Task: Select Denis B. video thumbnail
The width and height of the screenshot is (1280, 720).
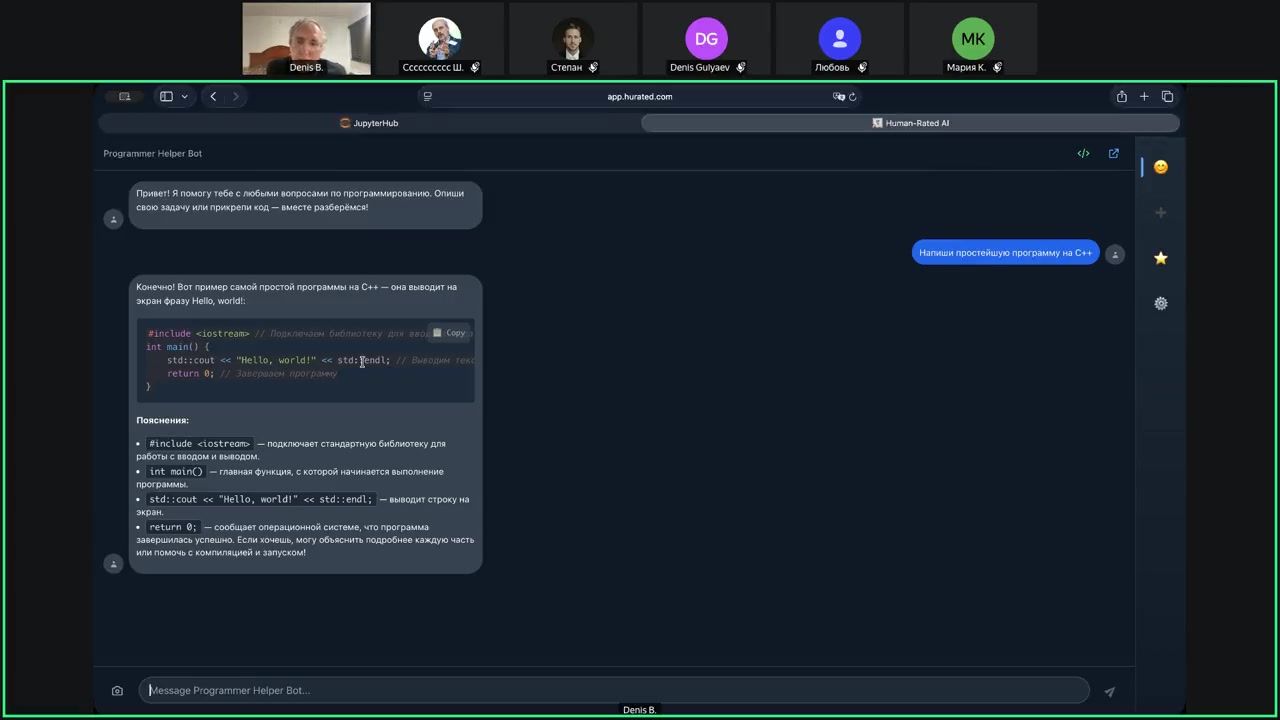Action: (x=306, y=39)
